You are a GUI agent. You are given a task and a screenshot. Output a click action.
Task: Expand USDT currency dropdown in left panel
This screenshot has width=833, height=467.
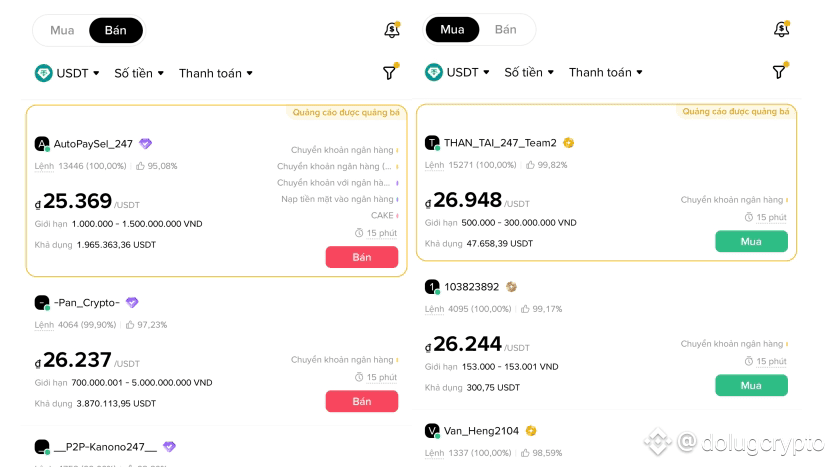(x=68, y=73)
